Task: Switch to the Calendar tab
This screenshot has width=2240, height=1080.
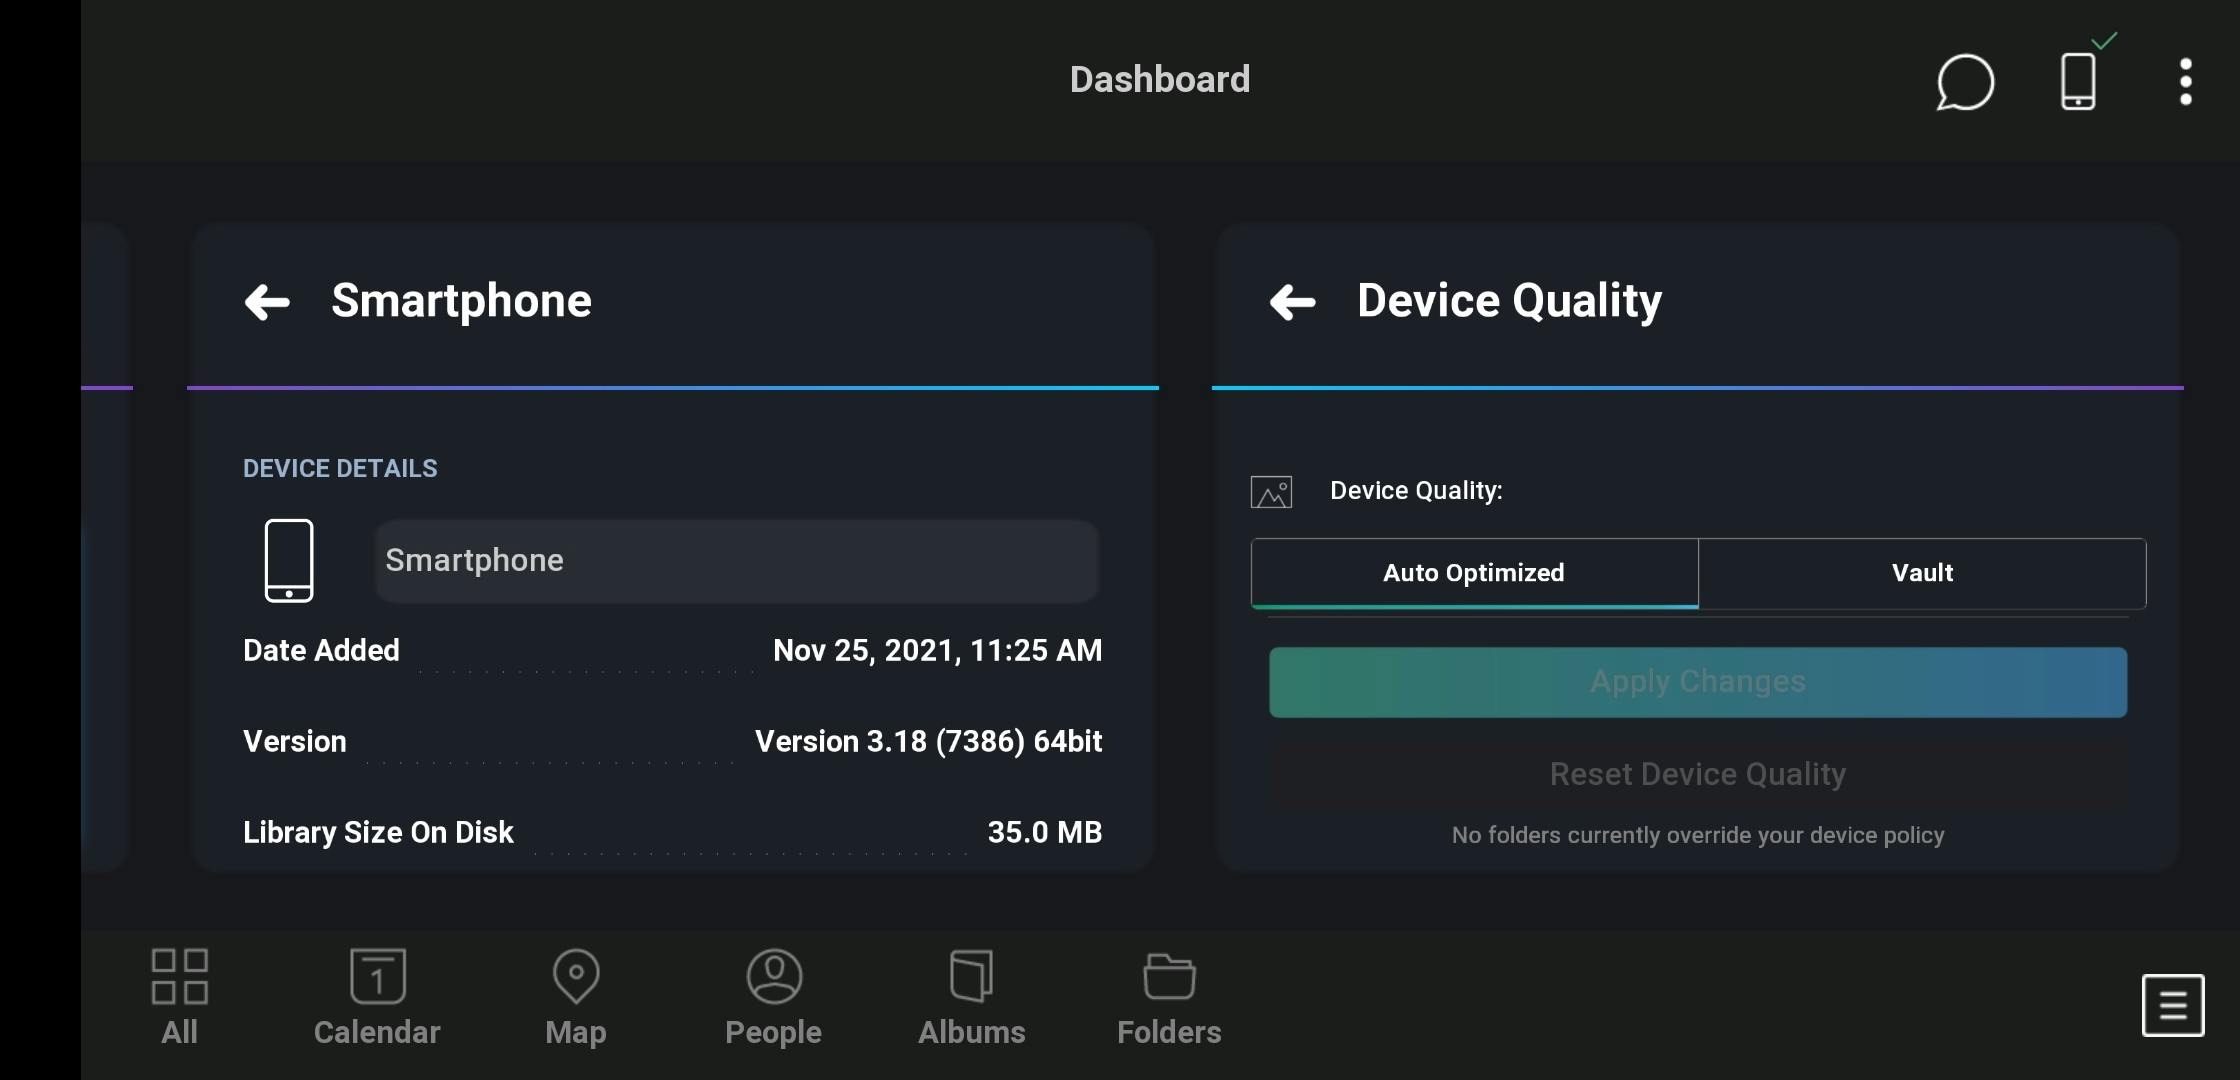Action: [377, 996]
